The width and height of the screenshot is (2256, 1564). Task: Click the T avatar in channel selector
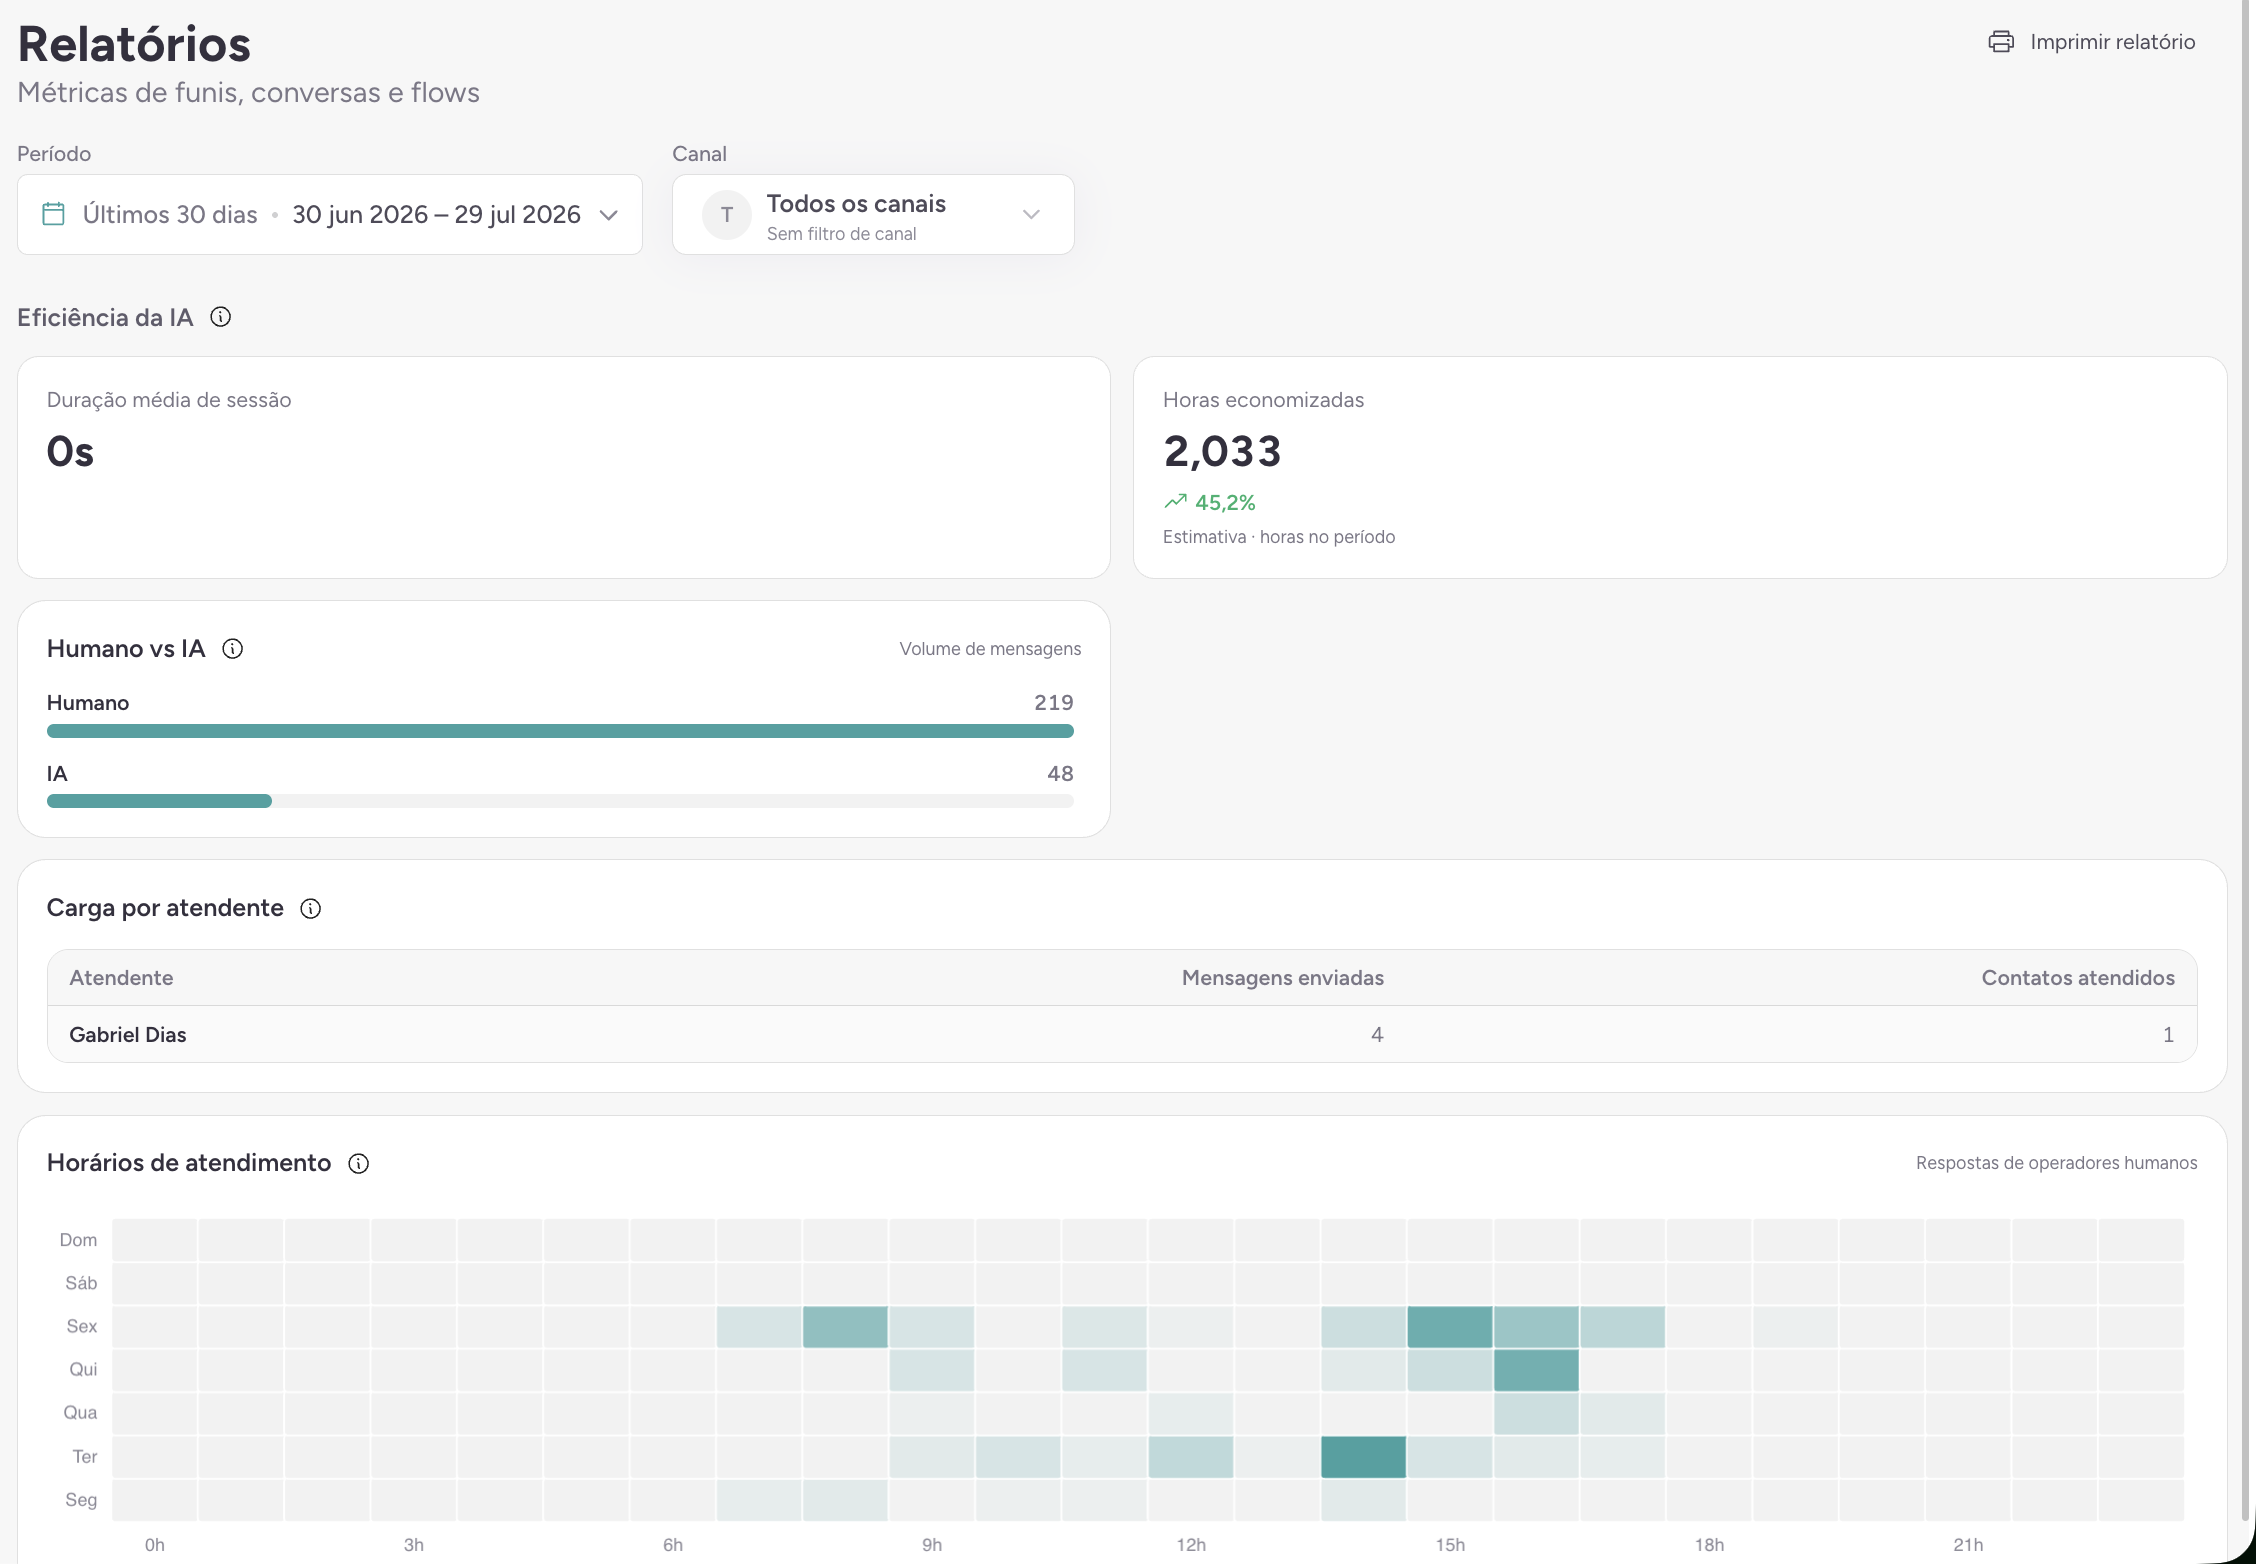[x=727, y=215]
